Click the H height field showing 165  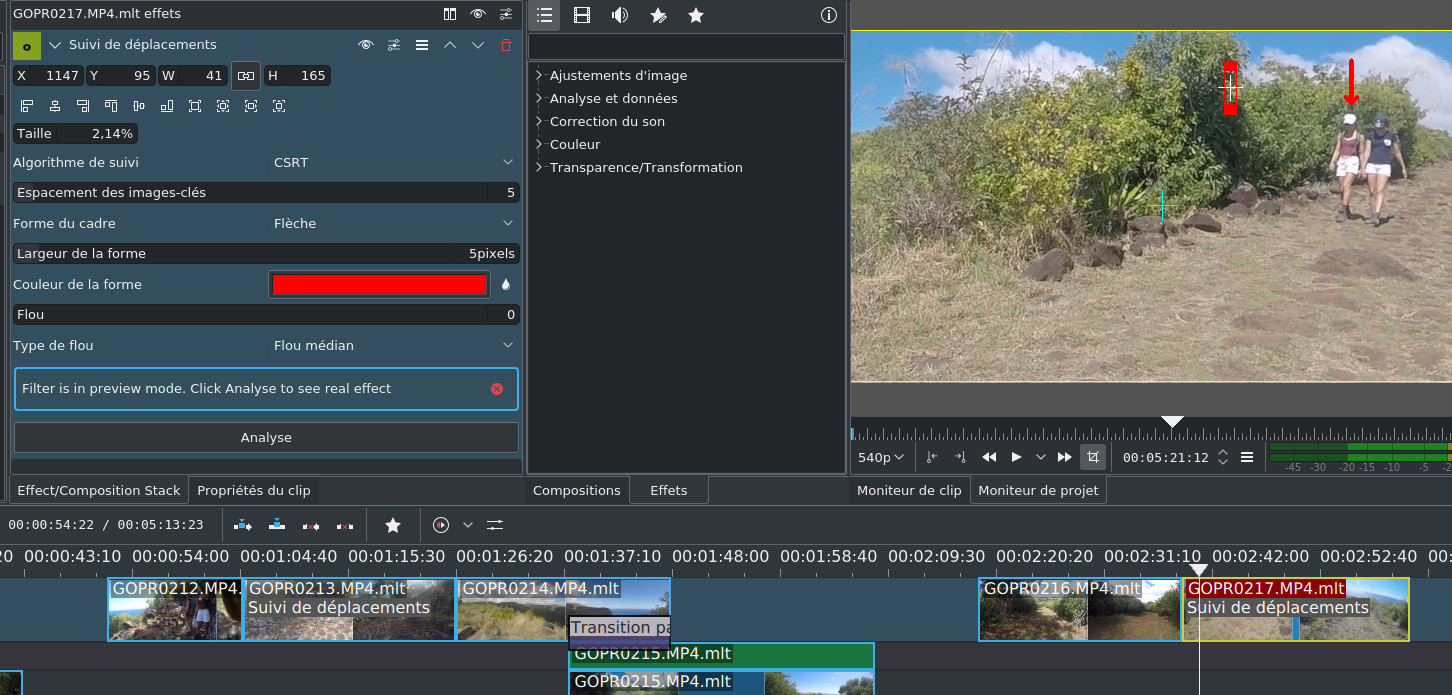click(x=296, y=76)
